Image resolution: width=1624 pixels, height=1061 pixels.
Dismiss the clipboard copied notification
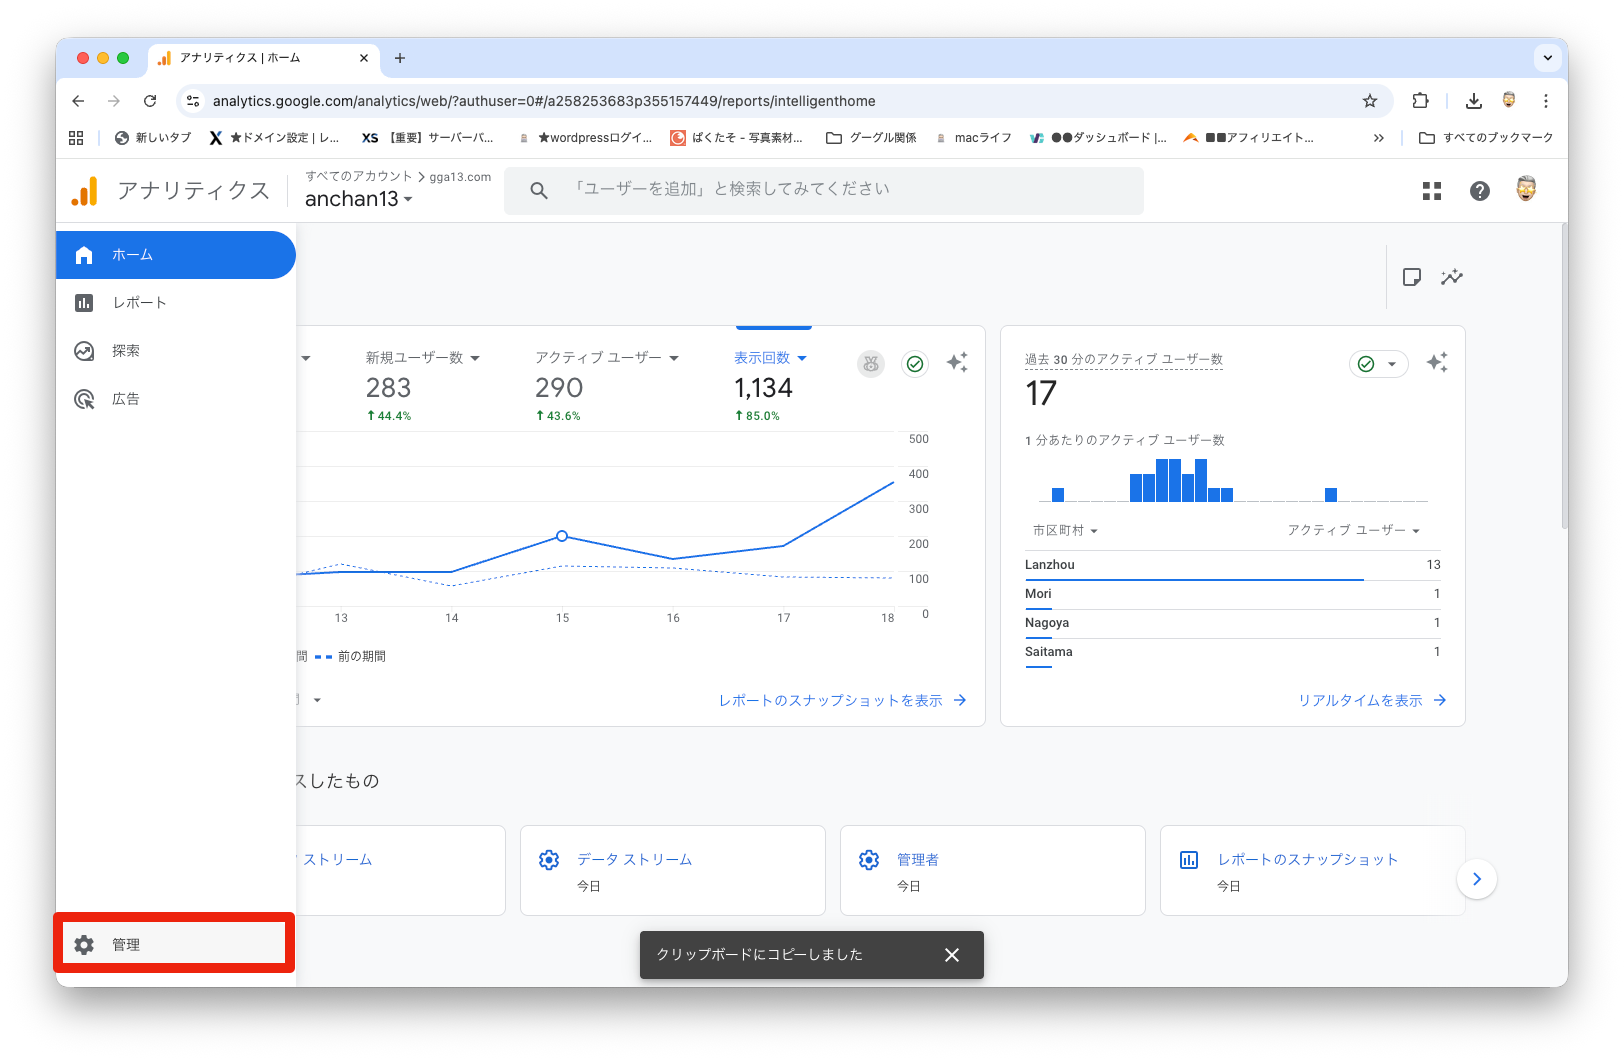pyautogui.click(x=951, y=955)
